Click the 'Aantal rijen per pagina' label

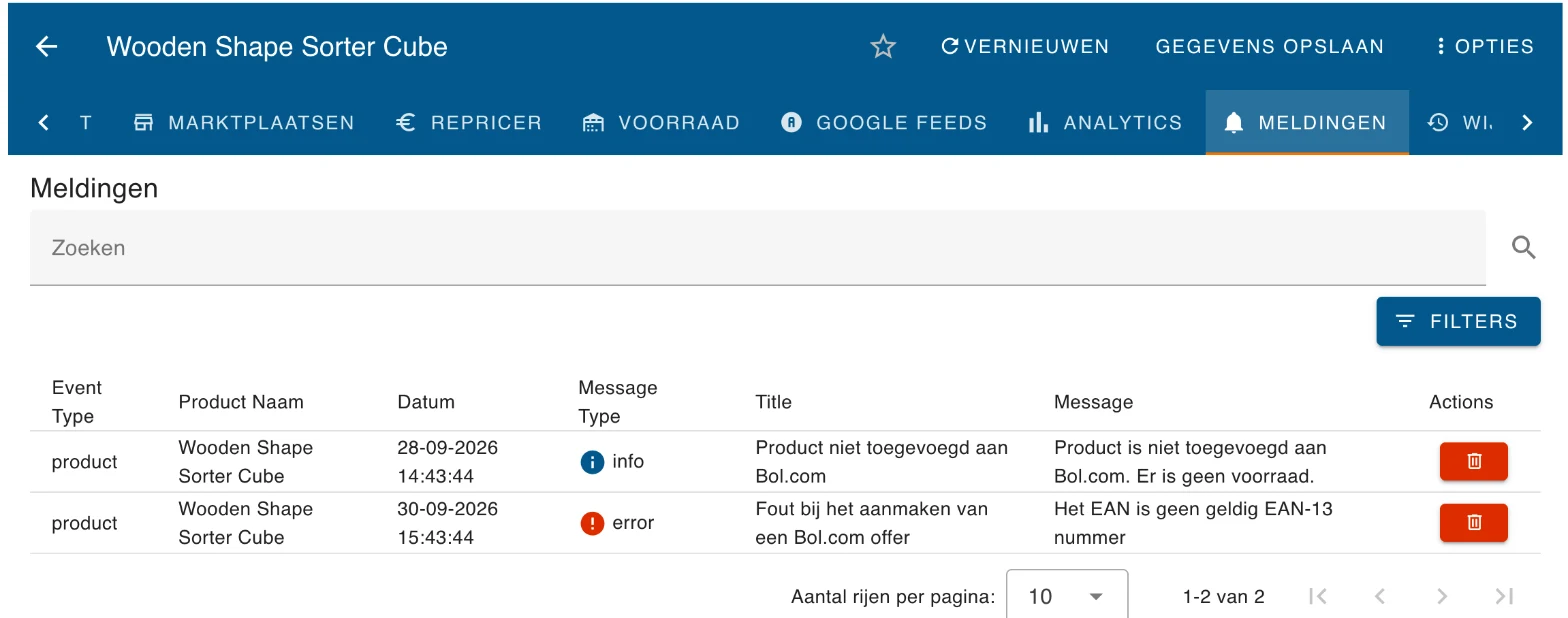click(893, 597)
